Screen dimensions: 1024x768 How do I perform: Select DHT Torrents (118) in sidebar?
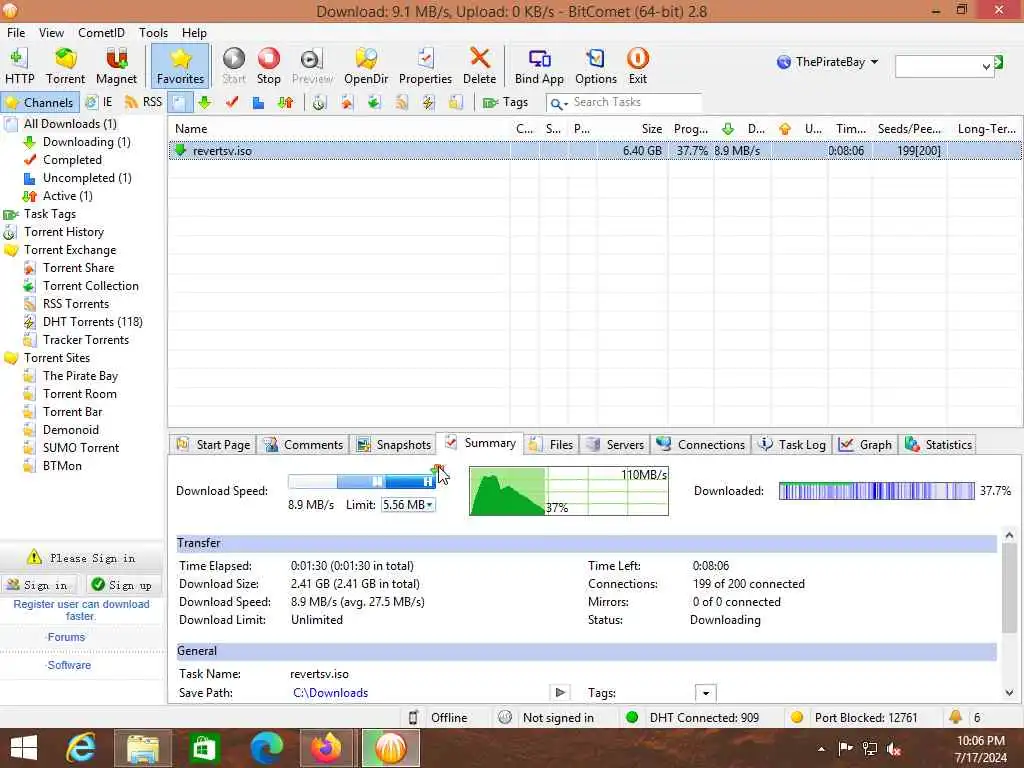coord(93,321)
